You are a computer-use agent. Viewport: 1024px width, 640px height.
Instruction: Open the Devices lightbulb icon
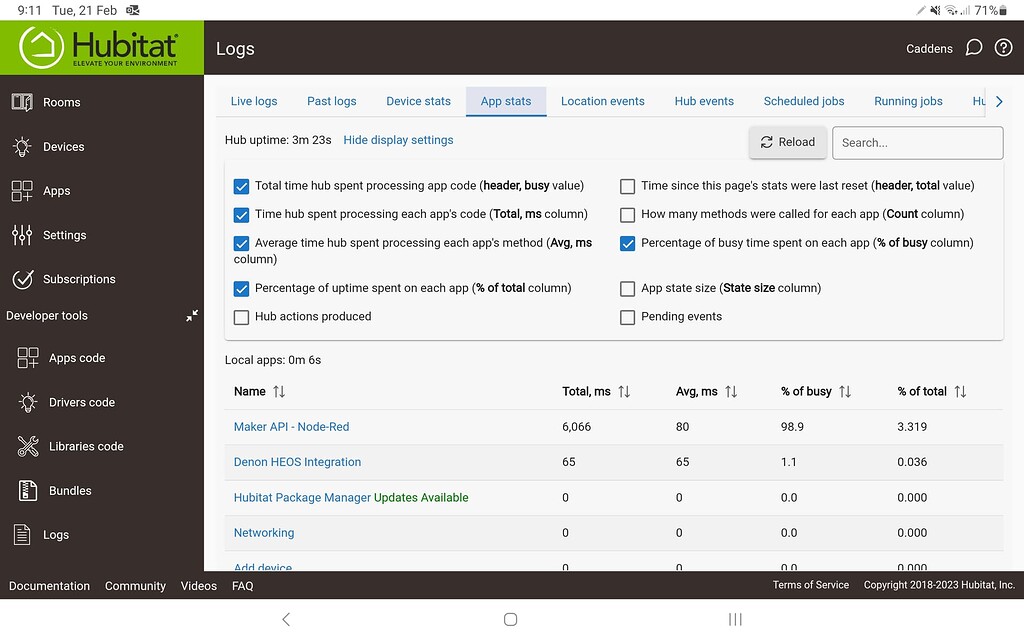(x=22, y=146)
